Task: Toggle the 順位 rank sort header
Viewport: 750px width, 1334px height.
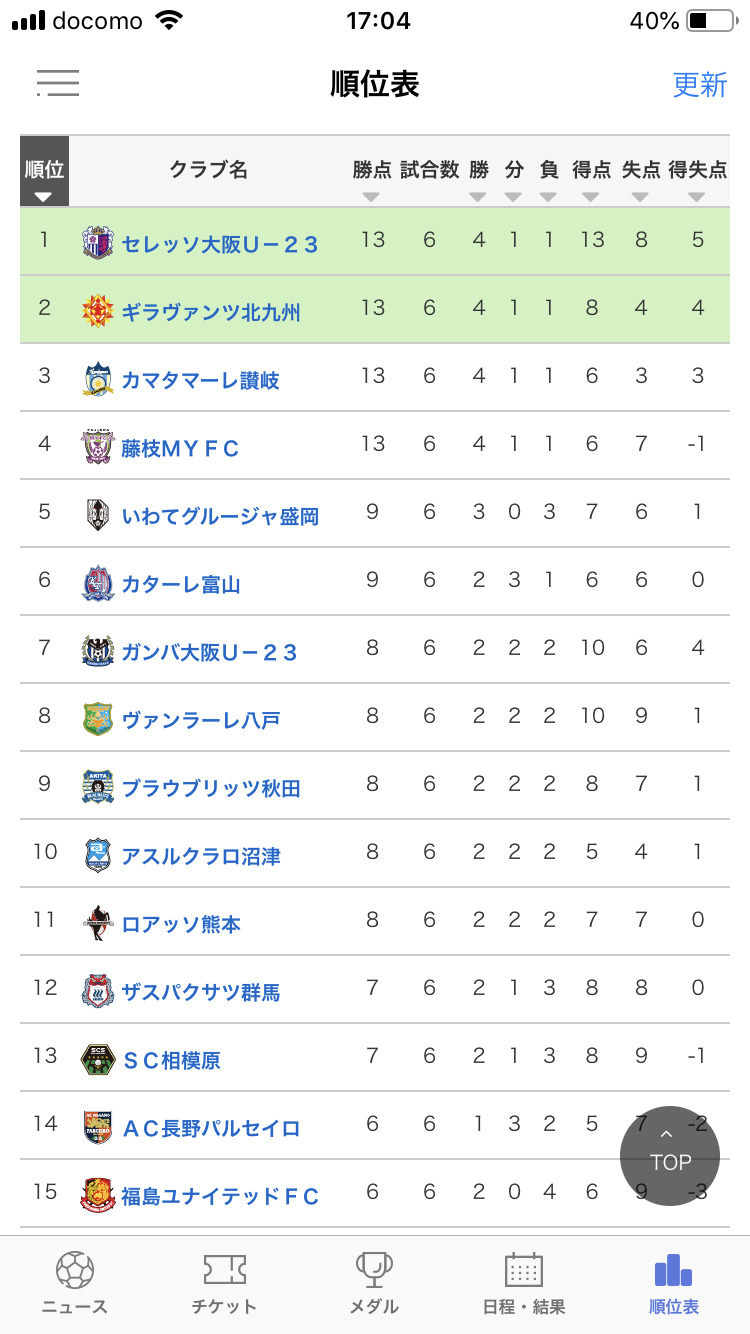Action: [x=44, y=172]
